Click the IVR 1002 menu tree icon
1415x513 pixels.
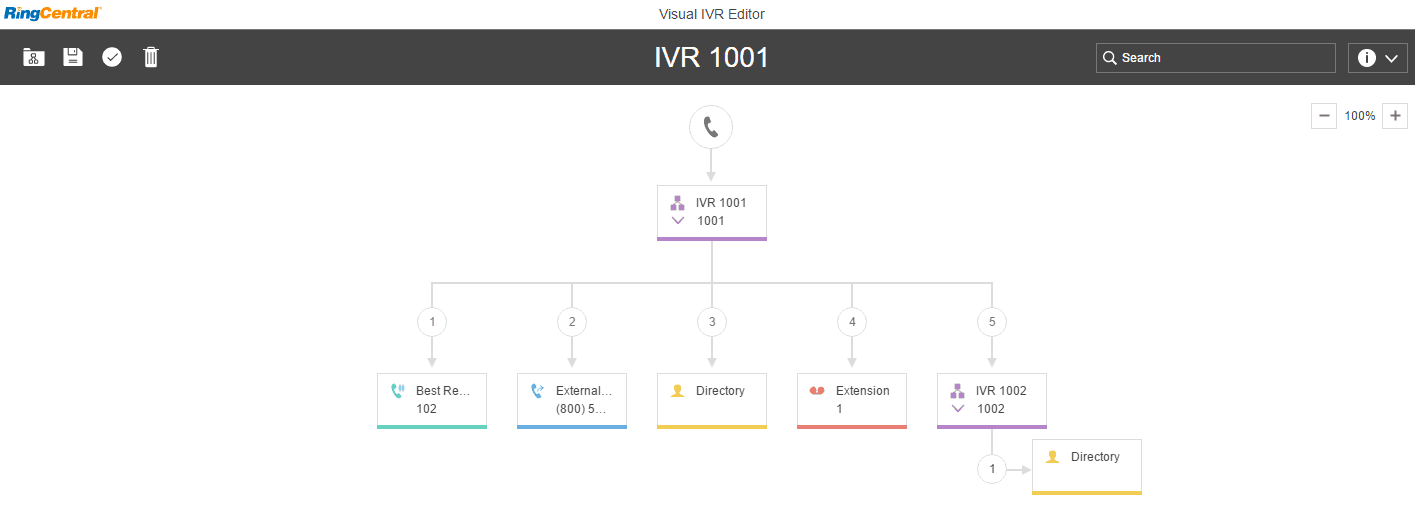coord(958,391)
